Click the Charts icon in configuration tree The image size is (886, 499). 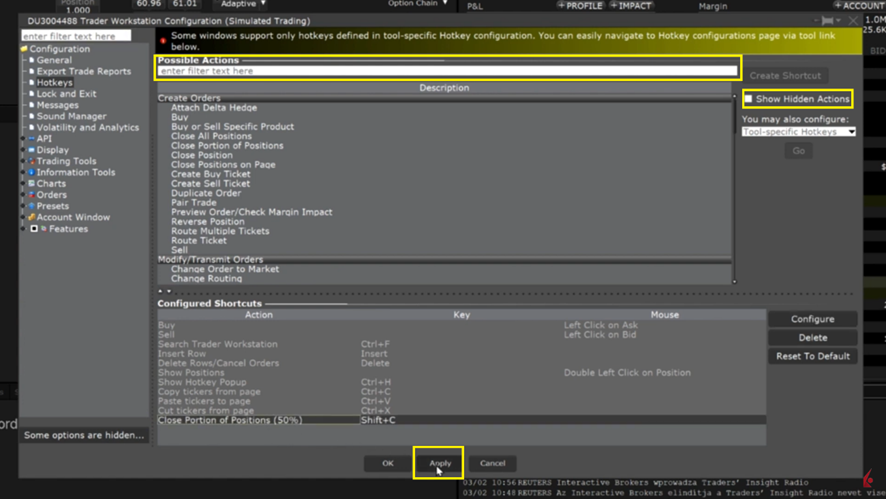click(32, 184)
